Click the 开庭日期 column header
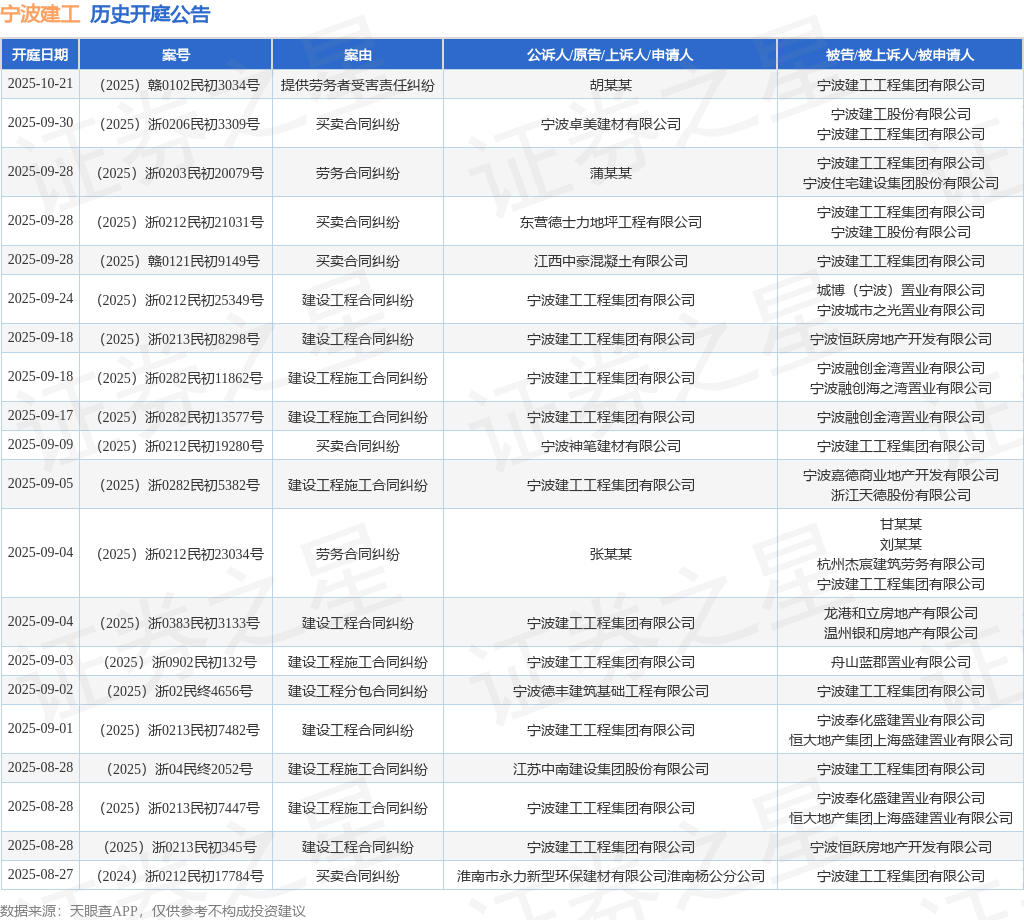The width and height of the screenshot is (1024, 920). (40, 55)
